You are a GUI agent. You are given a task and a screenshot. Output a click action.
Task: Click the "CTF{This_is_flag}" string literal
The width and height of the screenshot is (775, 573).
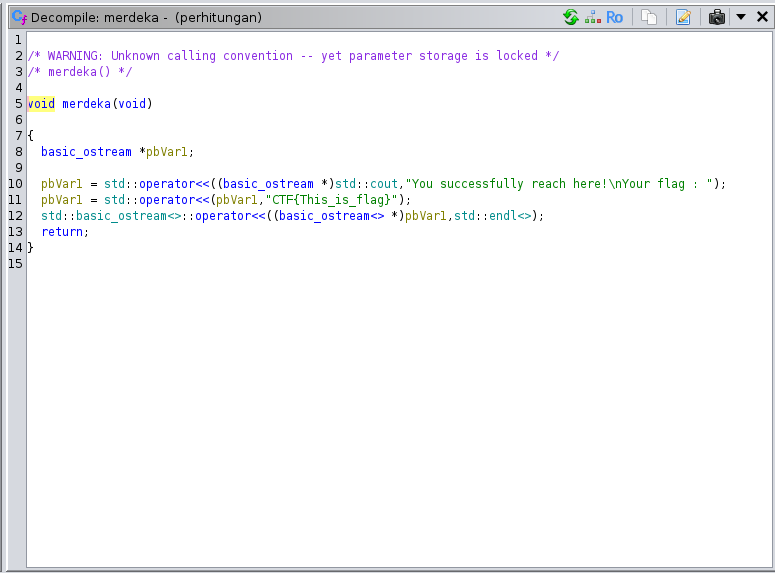(x=334, y=200)
